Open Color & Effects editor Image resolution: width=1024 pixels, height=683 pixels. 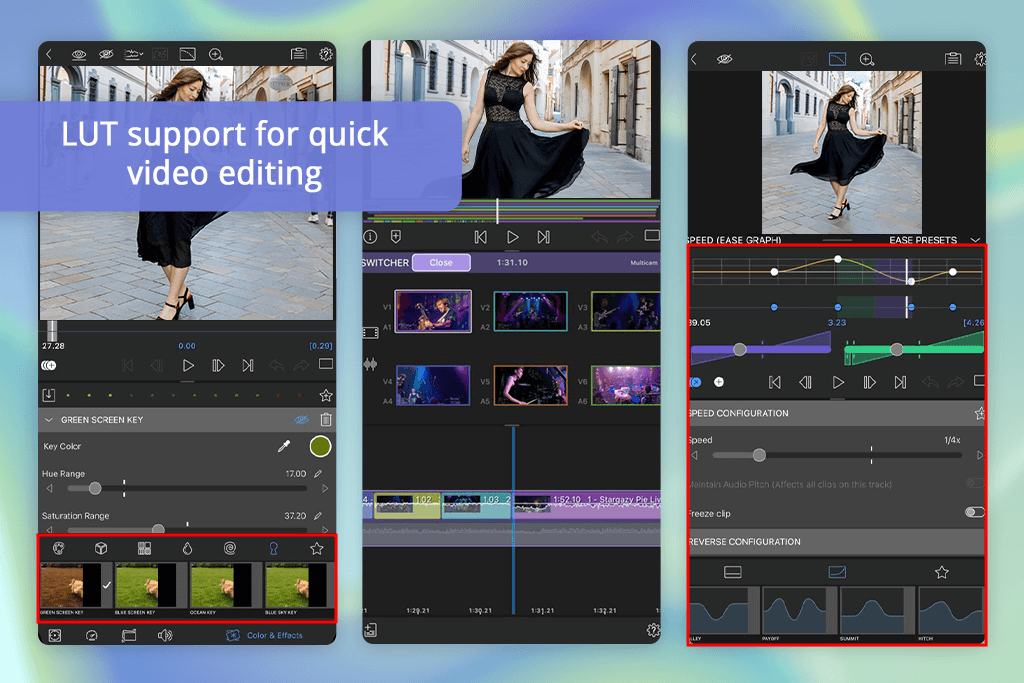(x=264, y=635)
